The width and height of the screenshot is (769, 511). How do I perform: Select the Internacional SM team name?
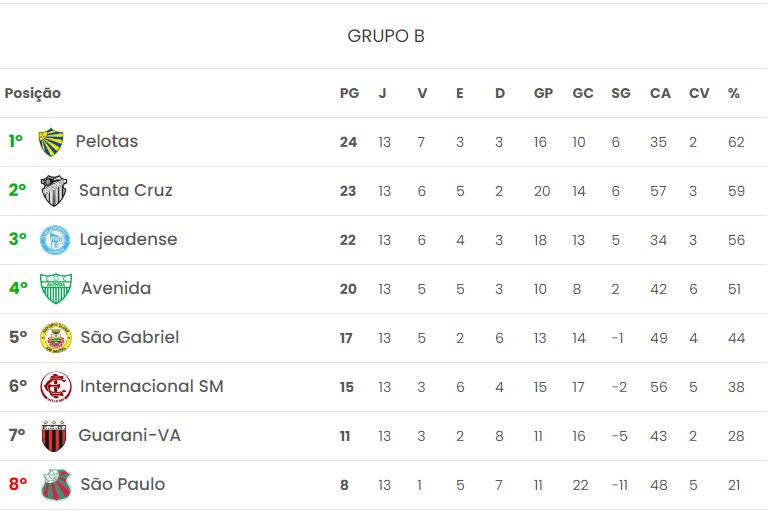point(152,387)
